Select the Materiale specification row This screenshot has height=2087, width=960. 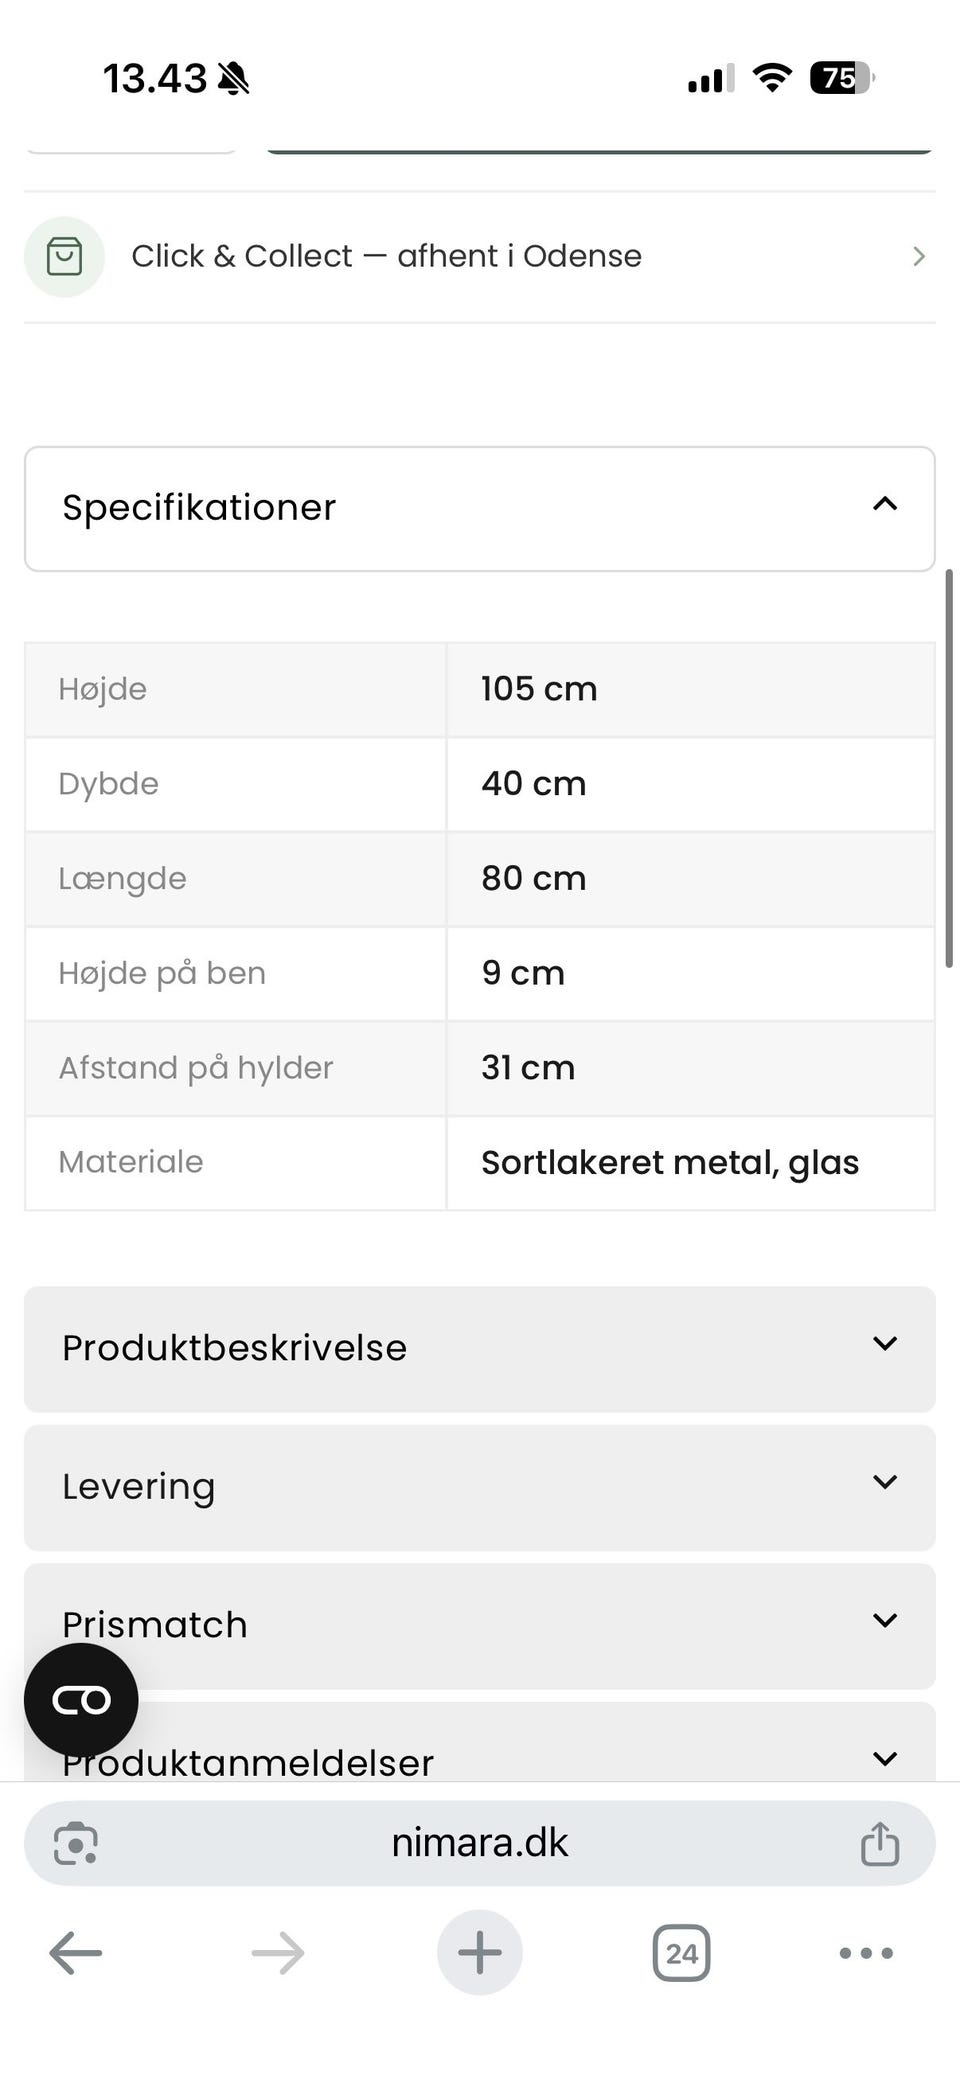(x=480, y=1163)
